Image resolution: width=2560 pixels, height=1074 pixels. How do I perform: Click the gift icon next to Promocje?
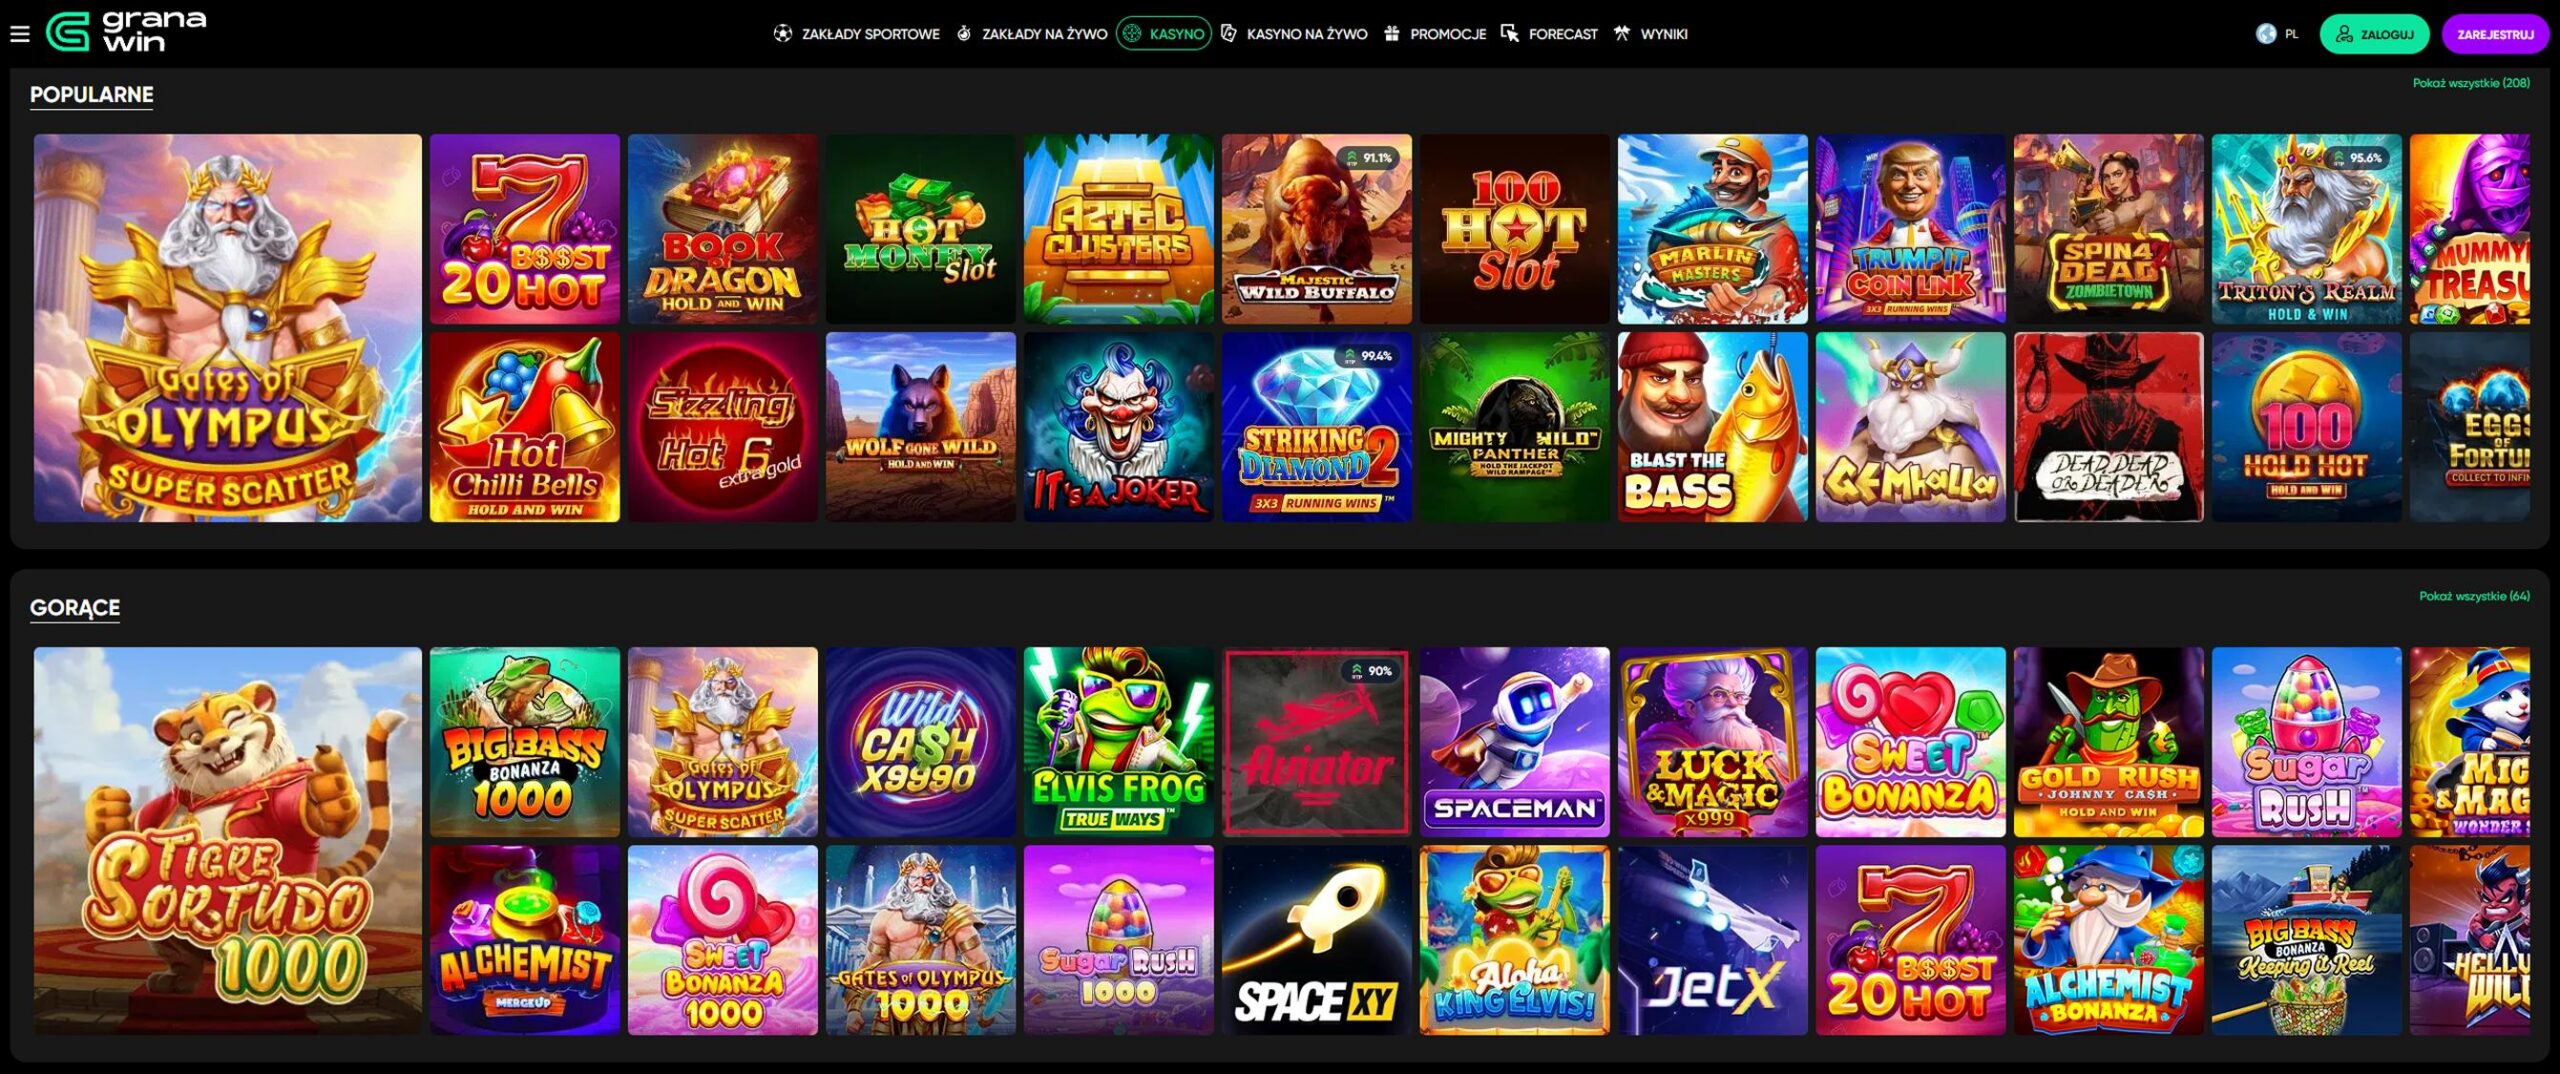point(1392,34)
